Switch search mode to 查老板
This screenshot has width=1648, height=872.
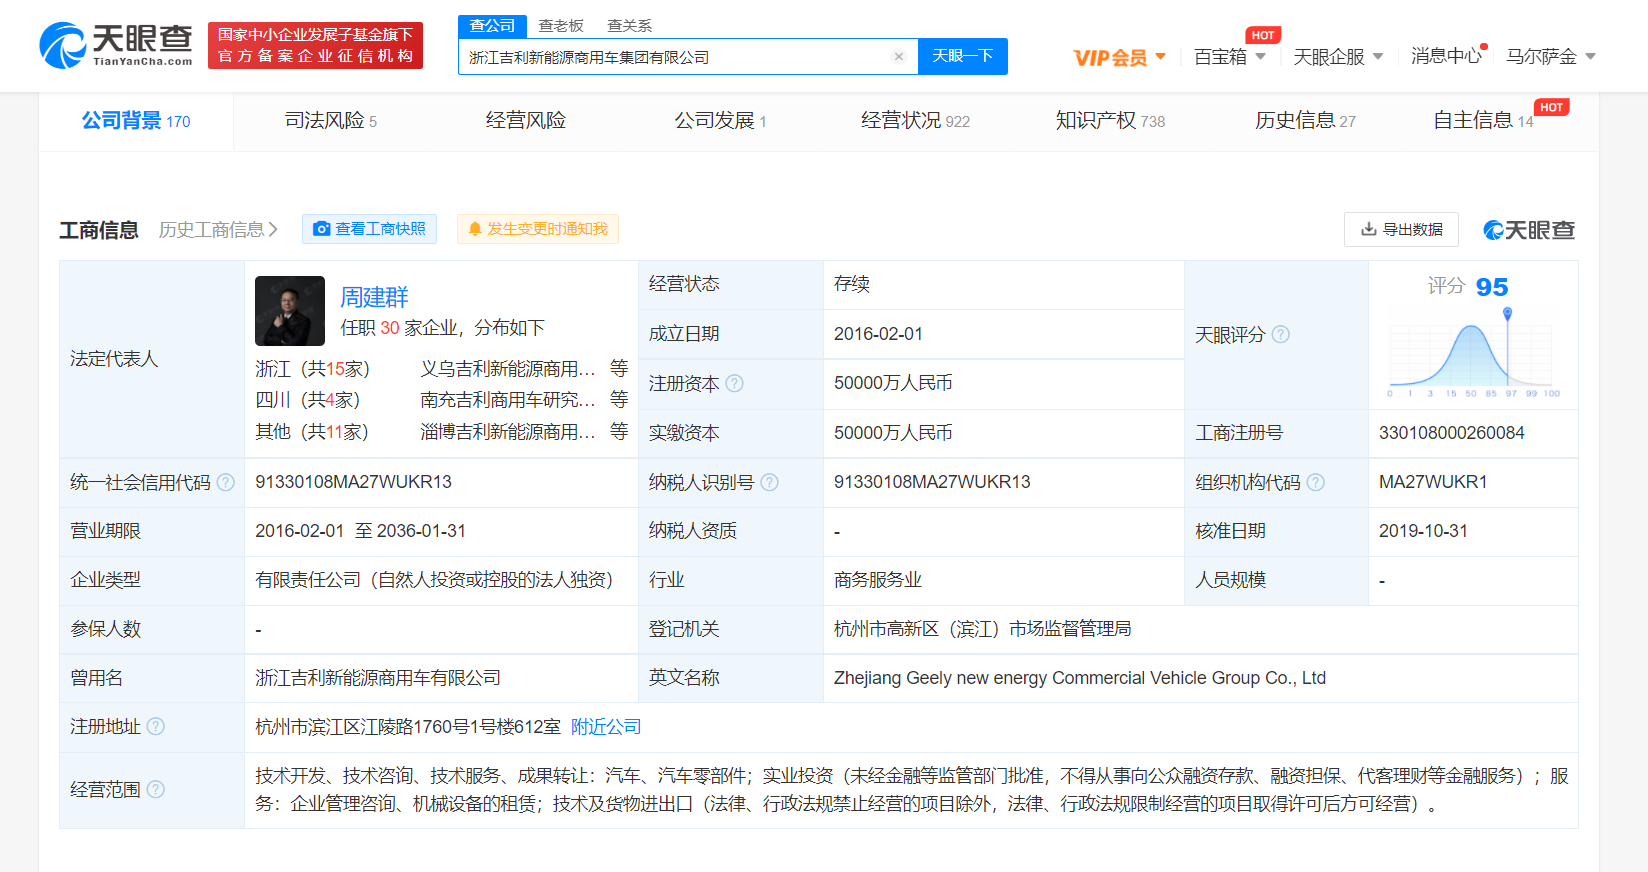561,26
